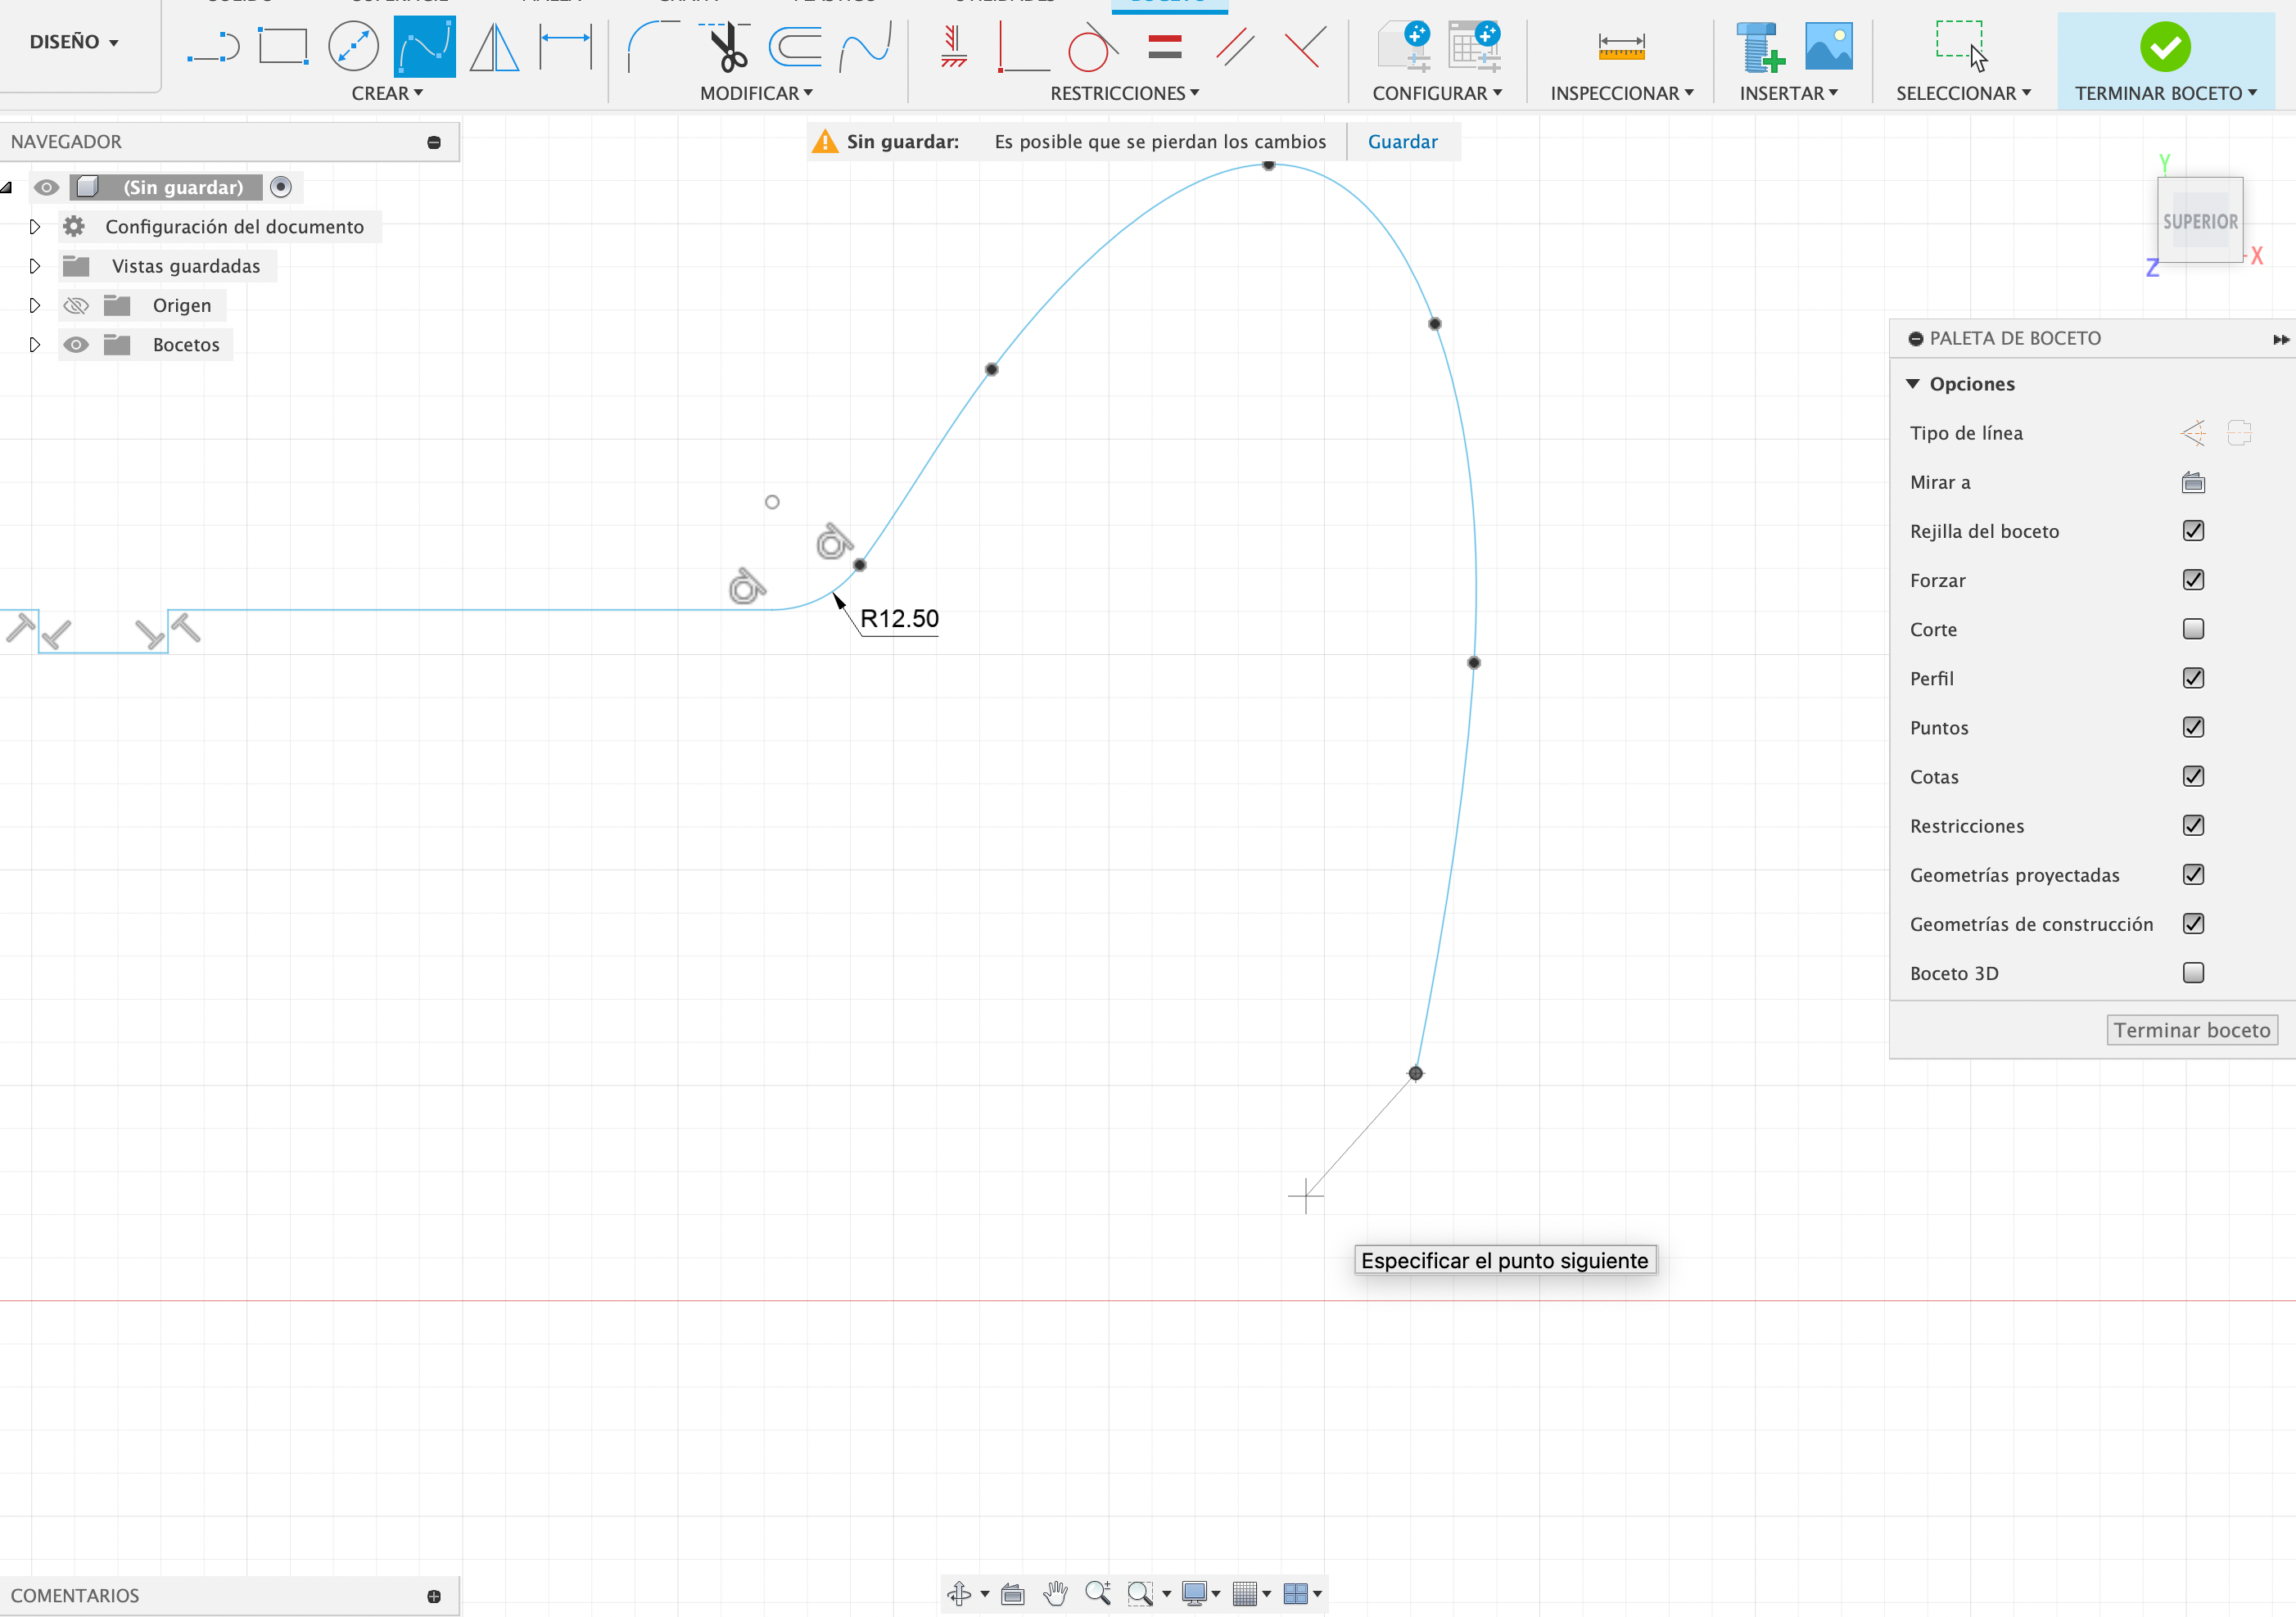This screenshot has width=2296, height=1617.
Task: Click the Change Parameters icon under Configurar
Action: [x=1405, y=47]
